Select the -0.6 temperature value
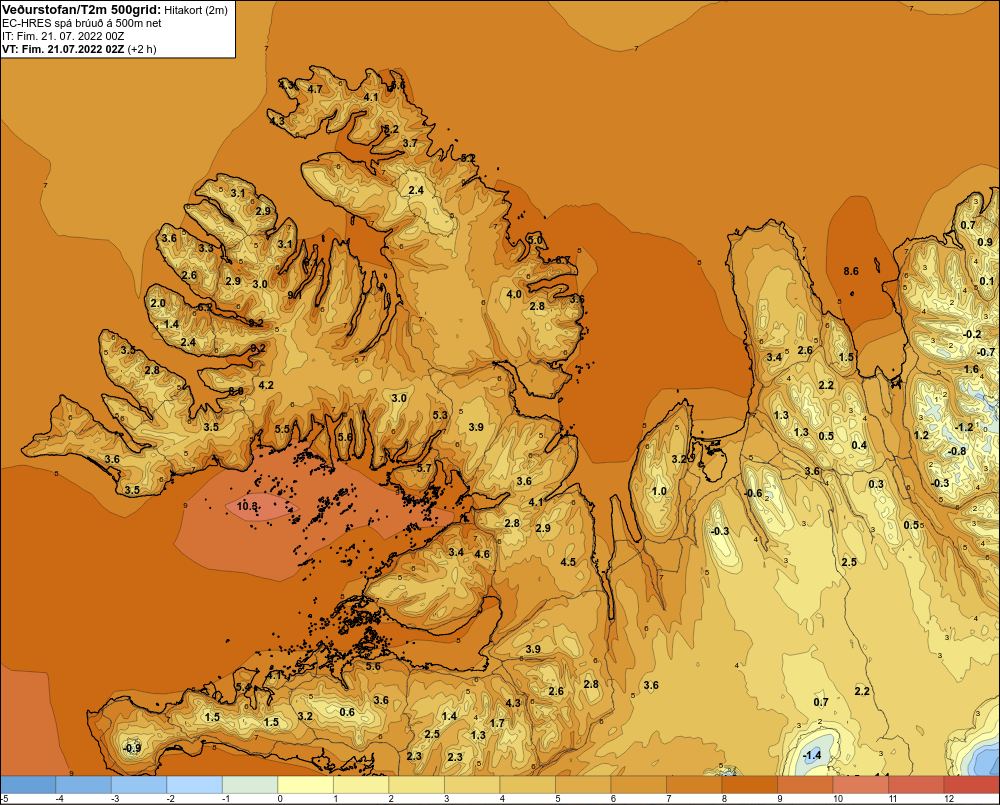 [x=753, y=493]
